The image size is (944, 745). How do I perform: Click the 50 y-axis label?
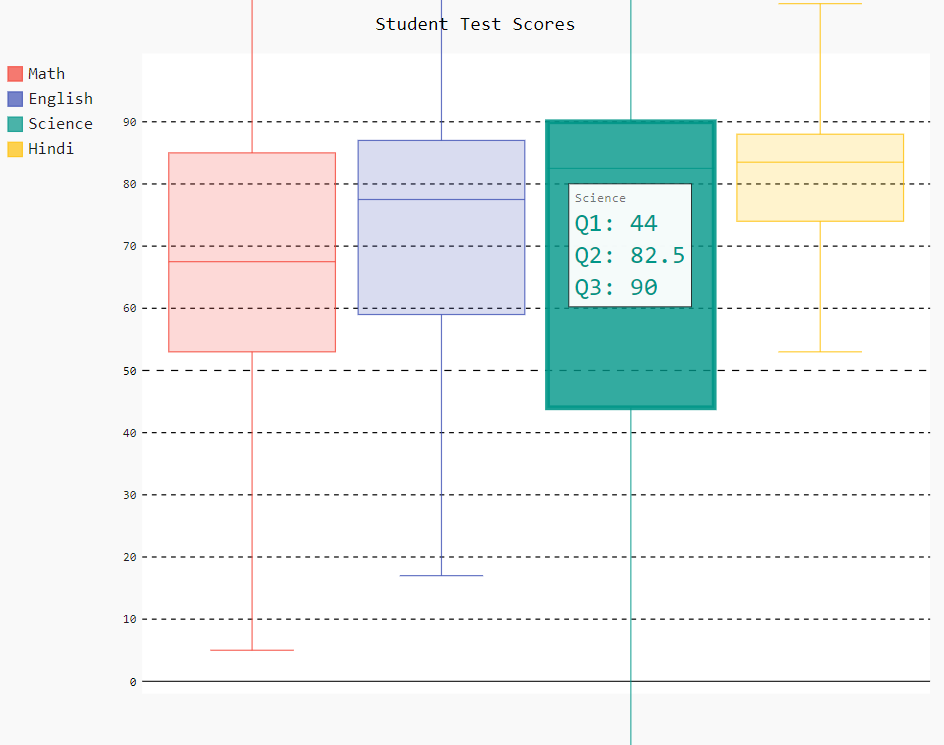pyautogui.click(x=130, y=371)
